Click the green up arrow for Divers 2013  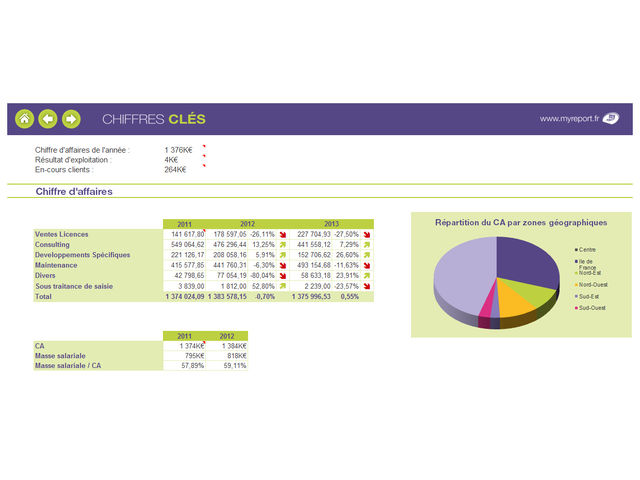click(x=367, y=276)
